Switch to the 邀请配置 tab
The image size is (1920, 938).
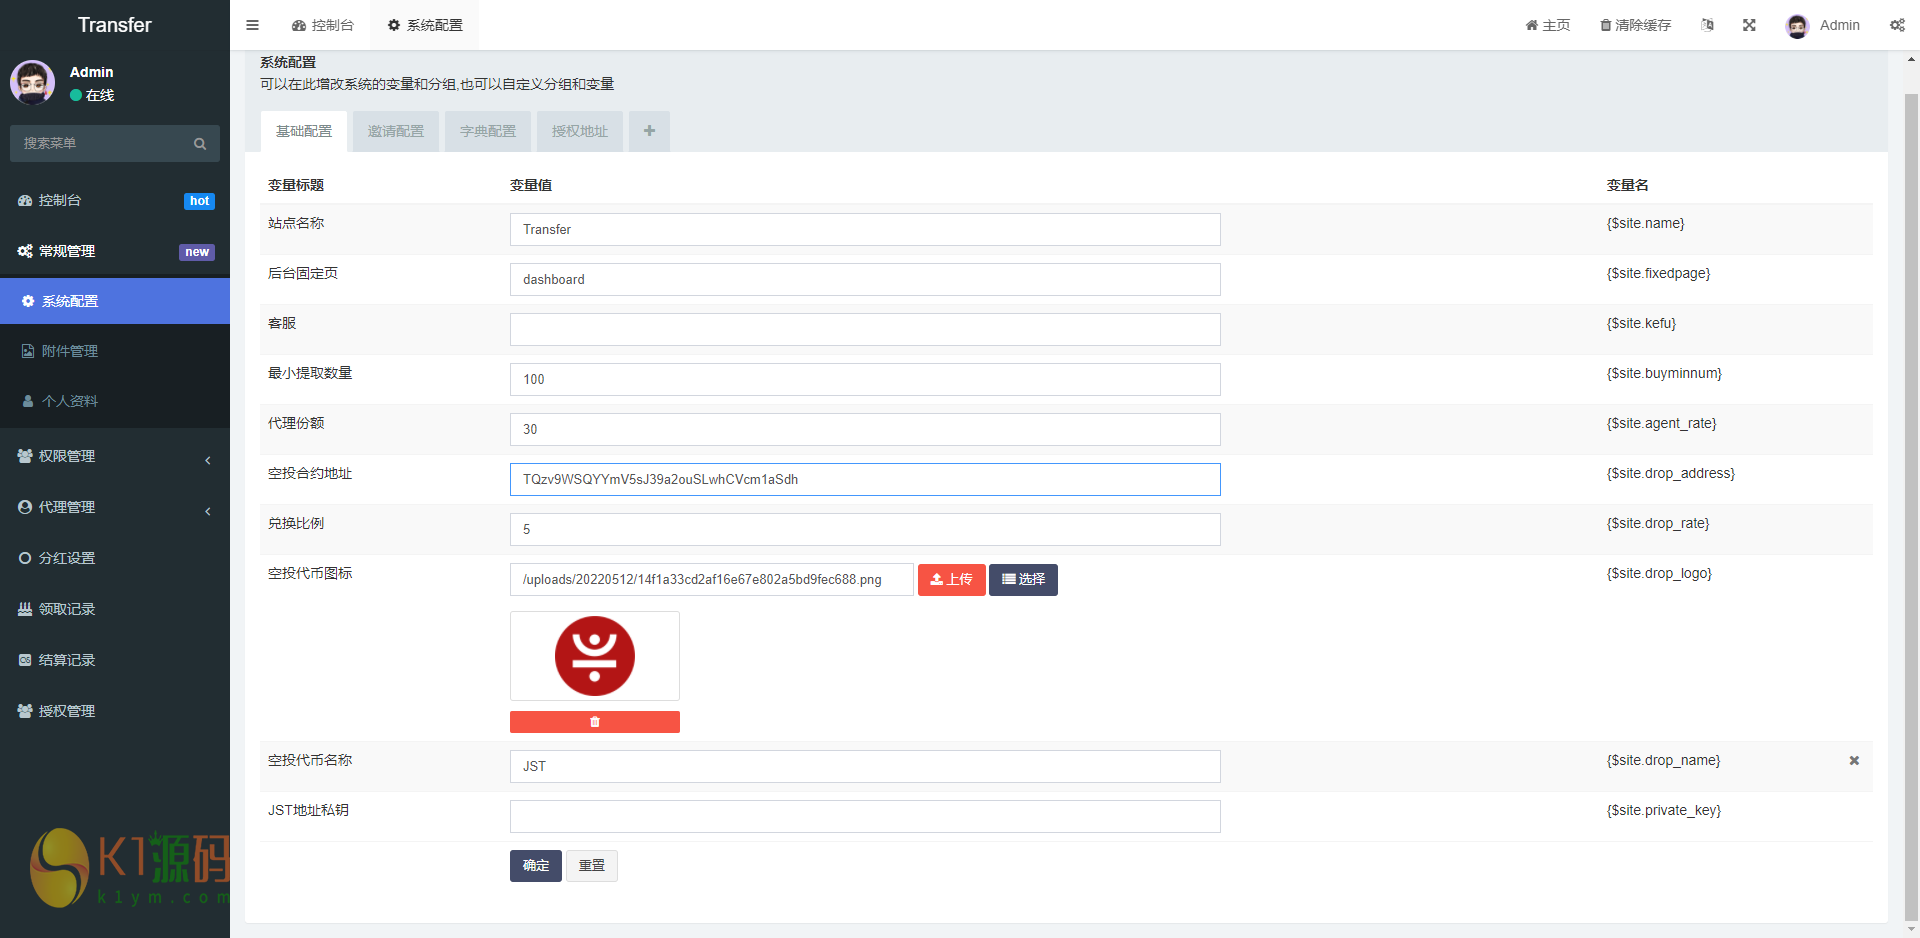(396, 131)
